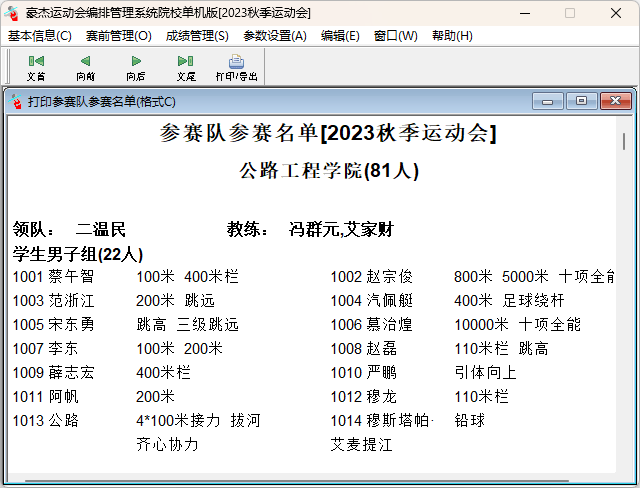Open 打印/导出 print export tool
Image resolution: width=640 pixels, height=488 pixels.
click(236, 67)
